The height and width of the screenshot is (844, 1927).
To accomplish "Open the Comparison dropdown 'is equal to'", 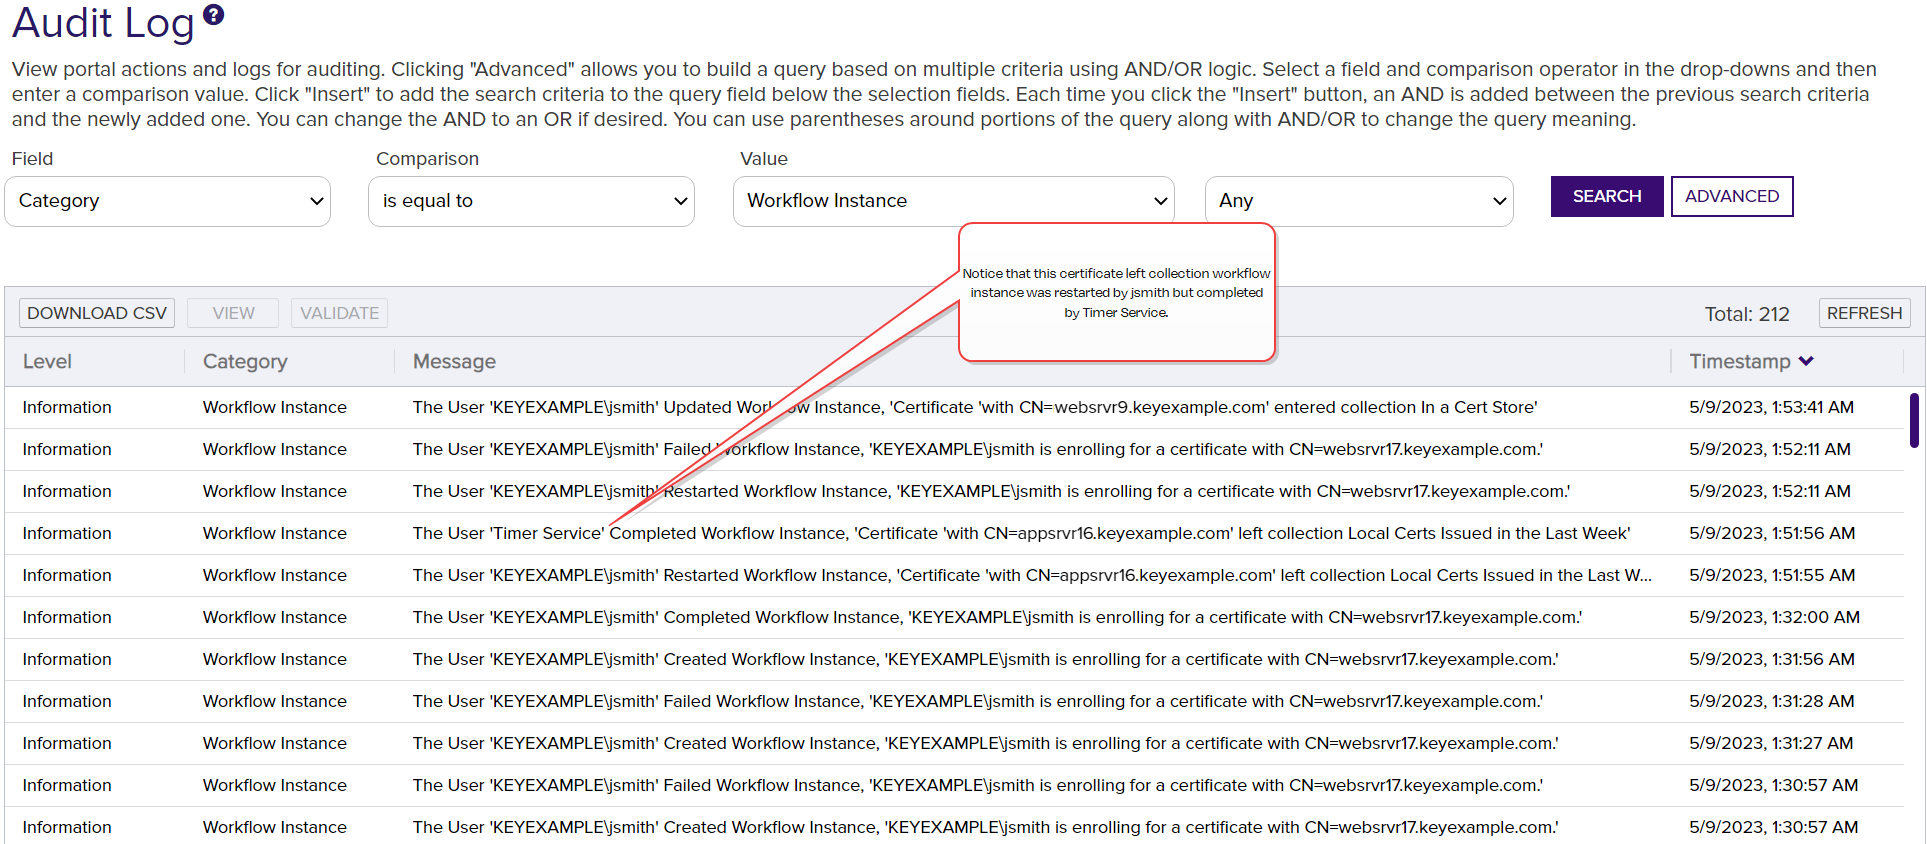I will (x=531, y=201).
